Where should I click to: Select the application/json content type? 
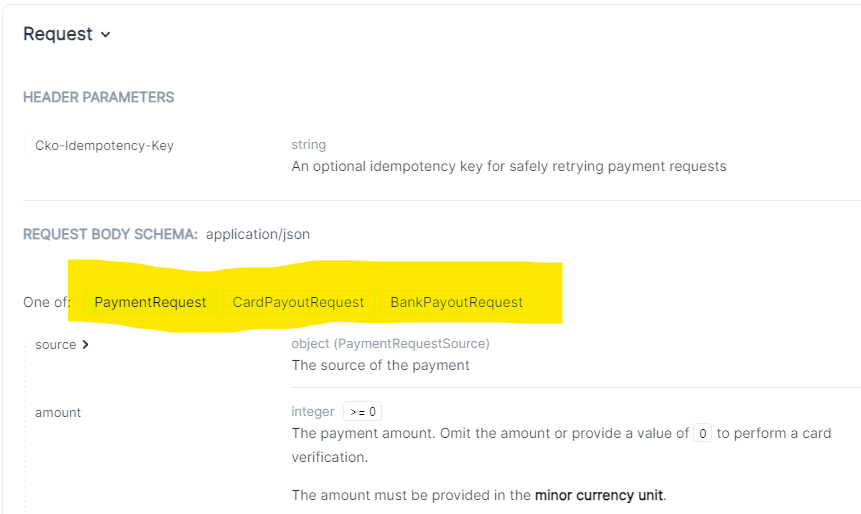pyautogui.click(x=258, y=235)
